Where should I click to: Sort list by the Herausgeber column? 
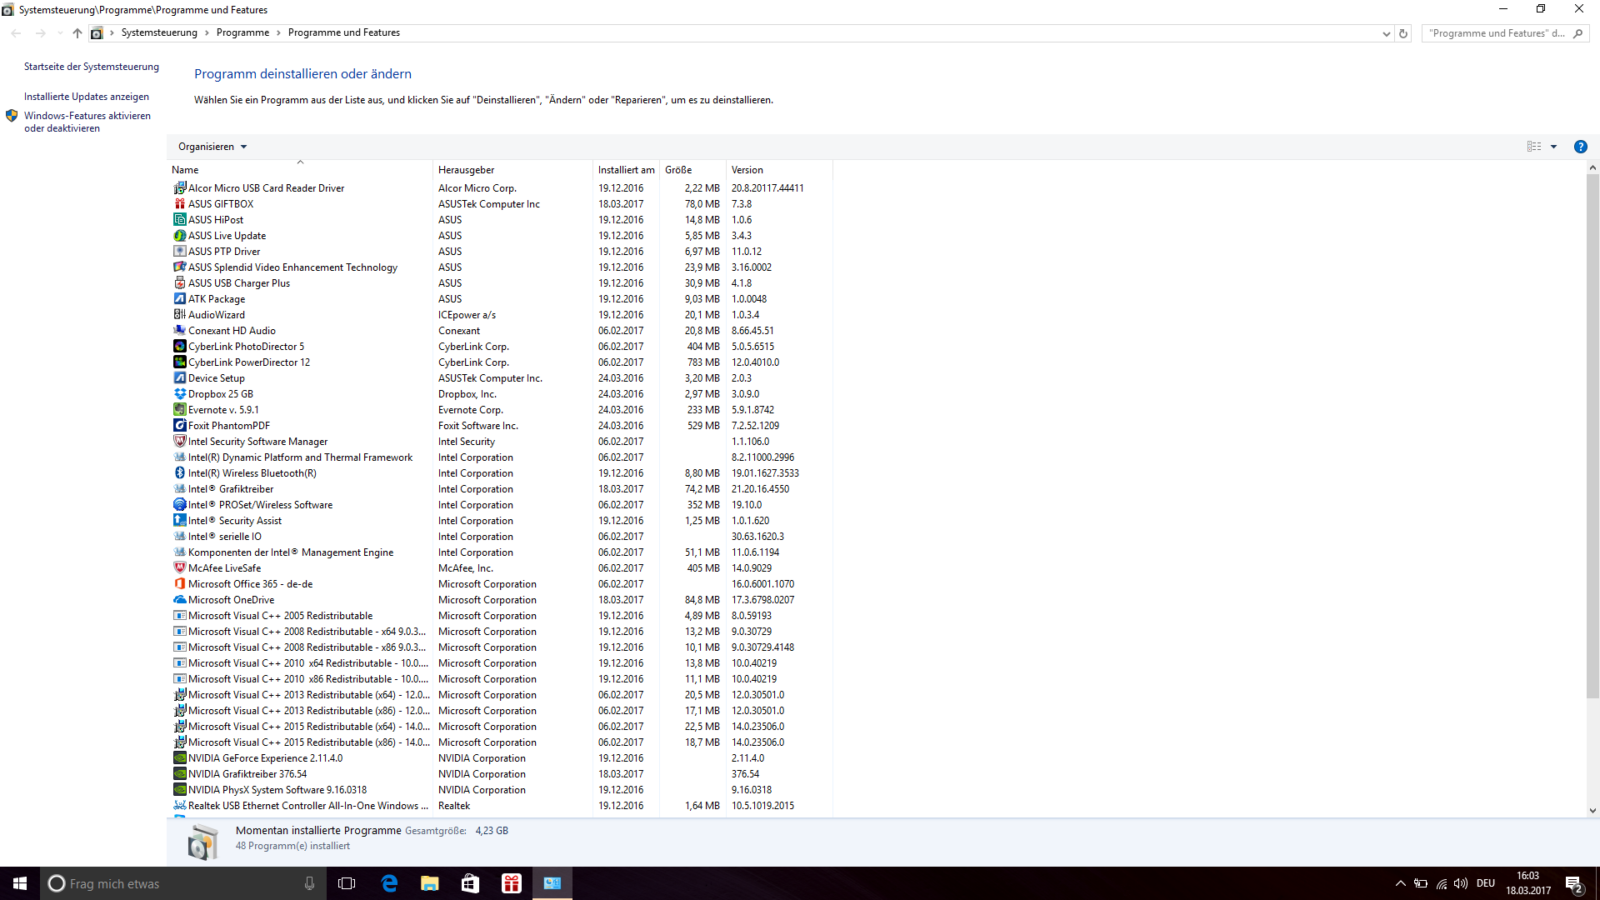466,170
